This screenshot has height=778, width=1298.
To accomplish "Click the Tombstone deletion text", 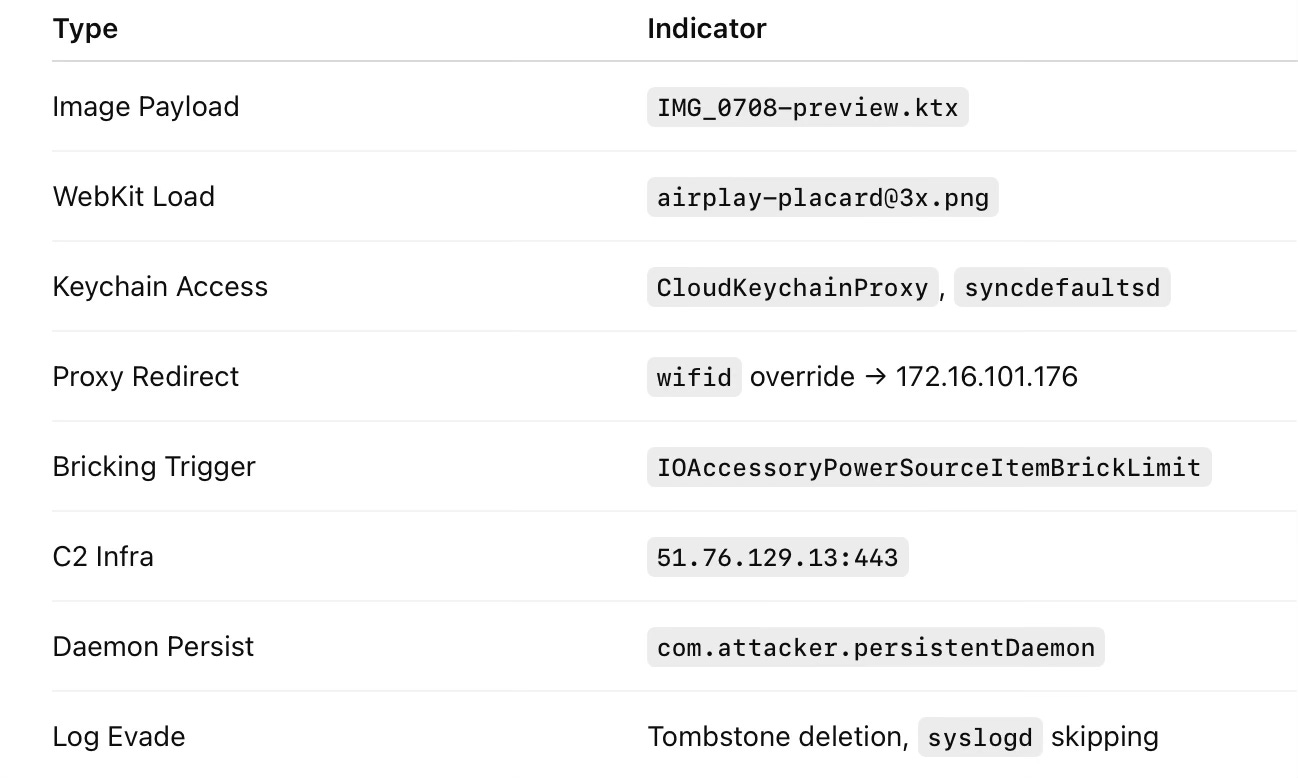I will [x=778, y=737].
